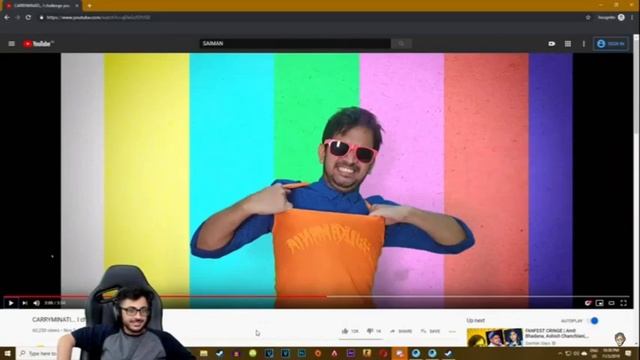This screenshot has width=640, height=360.
Task: Skip to the next video
Action: (24, 303)
